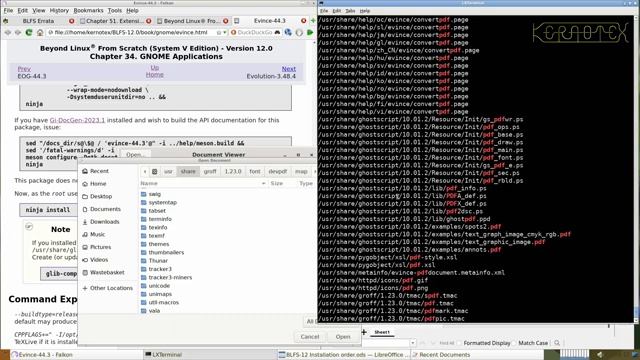The image size is (640, 360).
Task: Click the Wastebasket icon in file dialog sidebar
Action: (85, 272)
